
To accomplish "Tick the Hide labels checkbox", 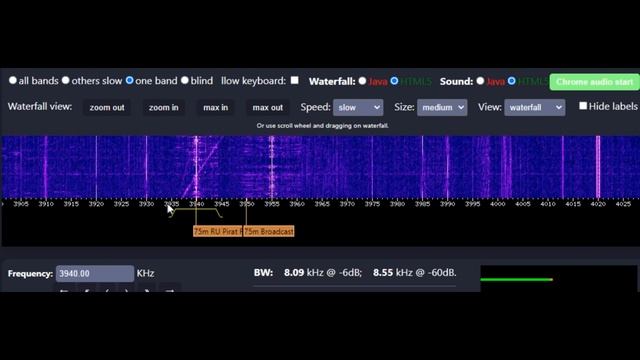I will click(x=583, y=106).
